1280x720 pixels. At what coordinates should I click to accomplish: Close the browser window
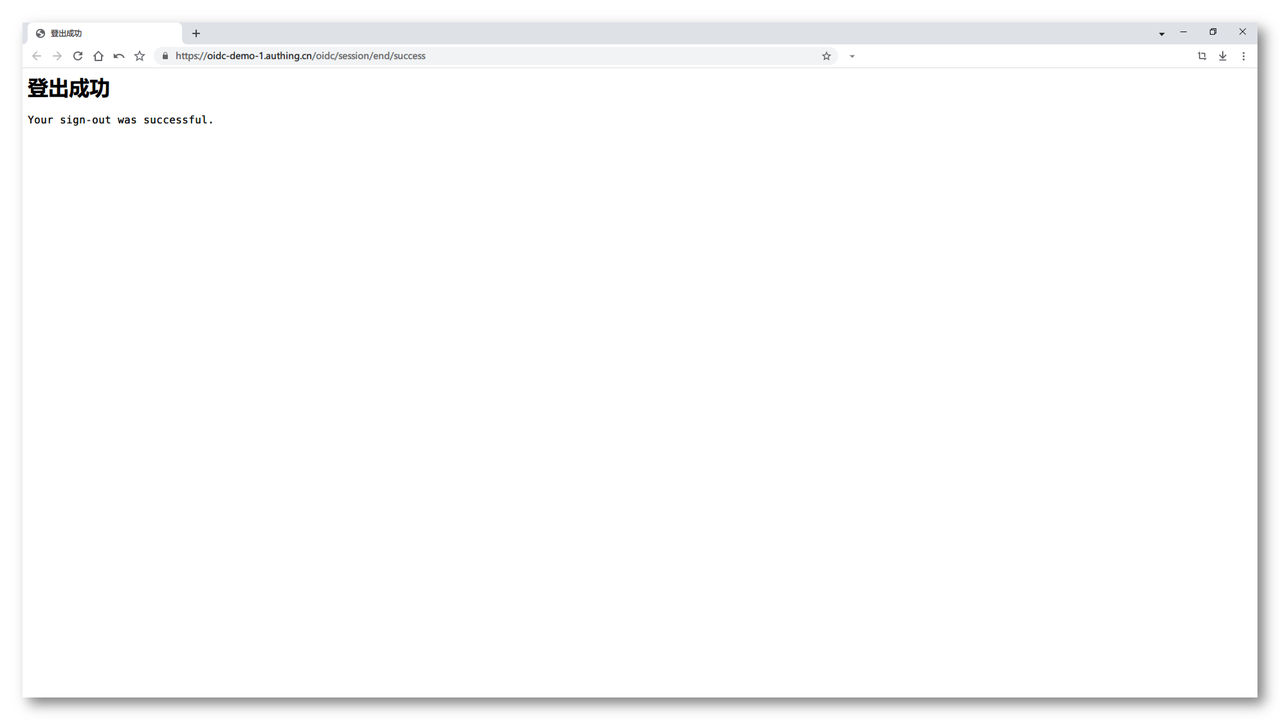pos(1243,32)
